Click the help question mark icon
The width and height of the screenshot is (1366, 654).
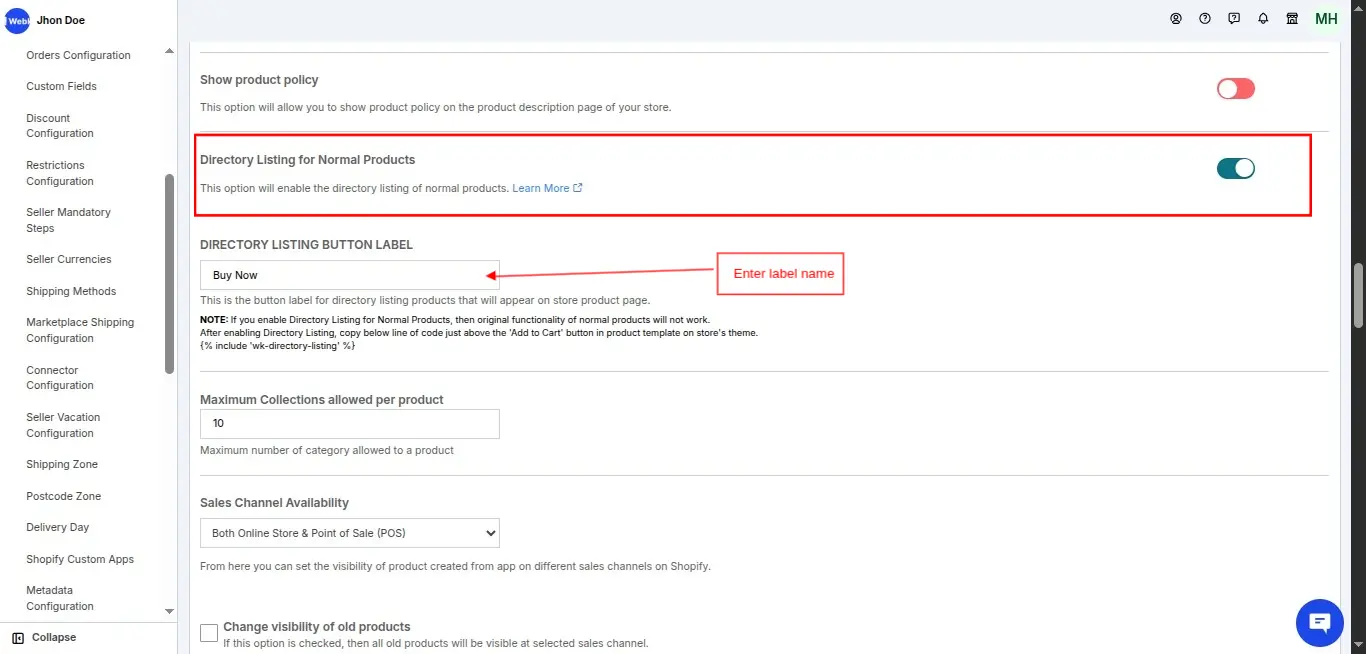coord(1205,18)
